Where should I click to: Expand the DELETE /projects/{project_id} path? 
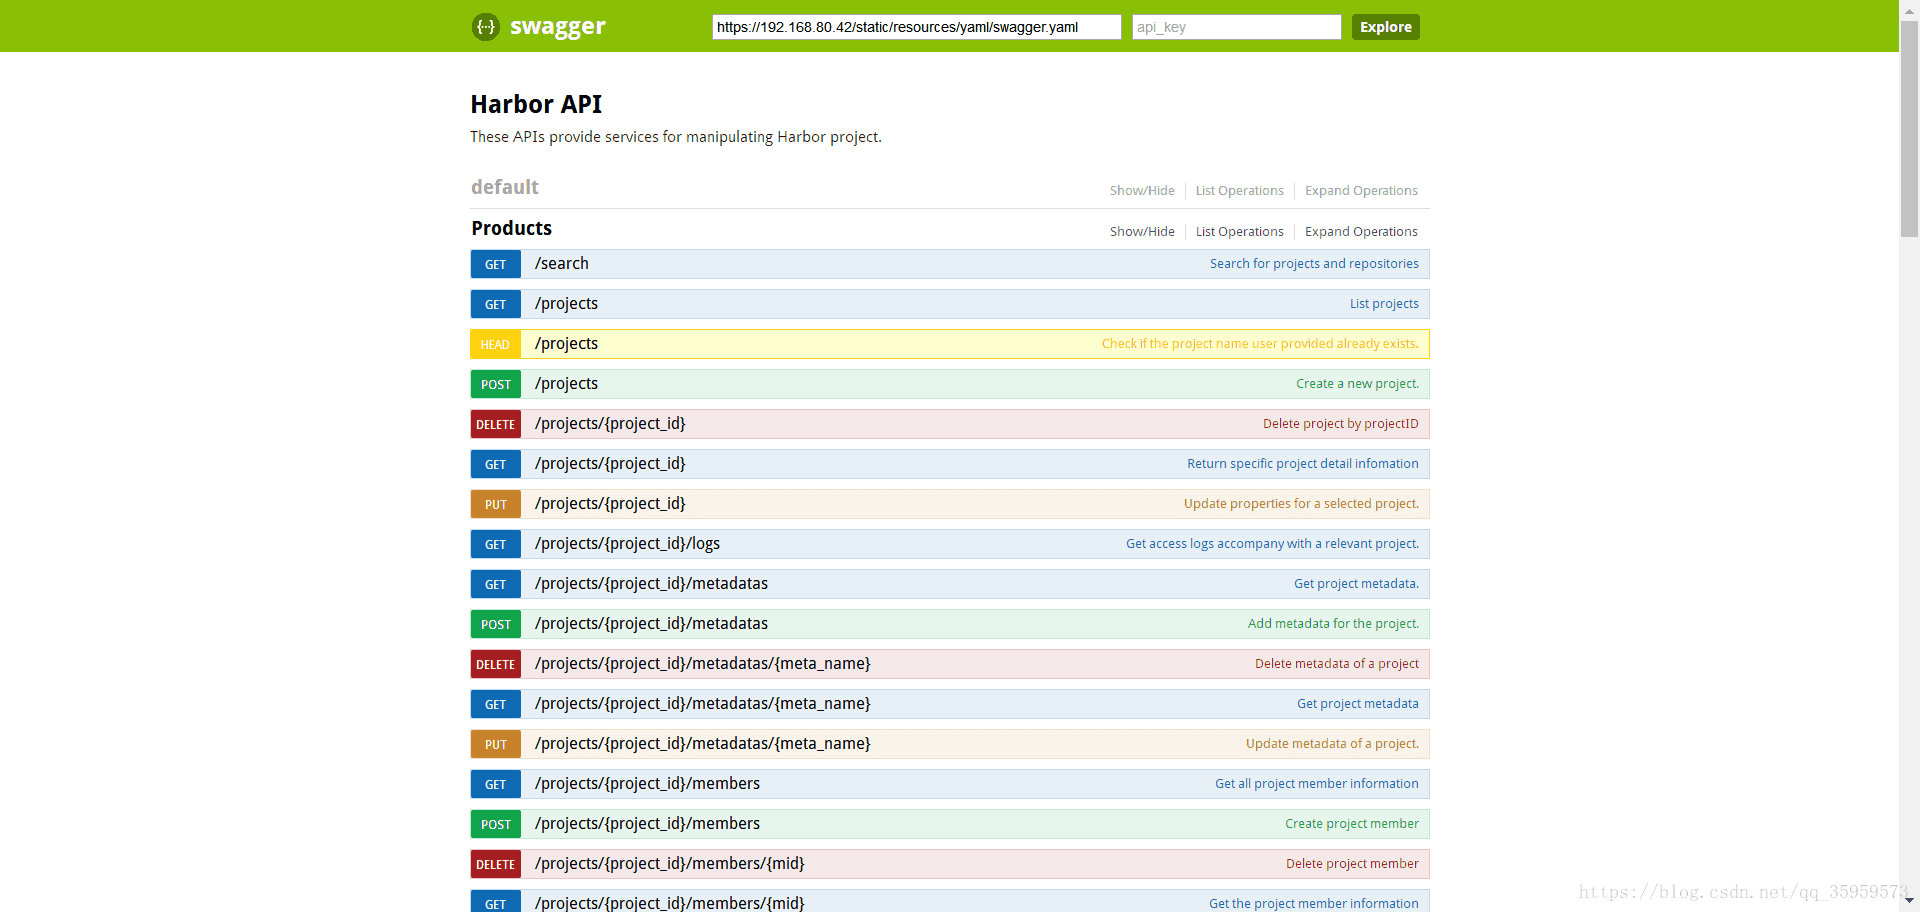610,424
